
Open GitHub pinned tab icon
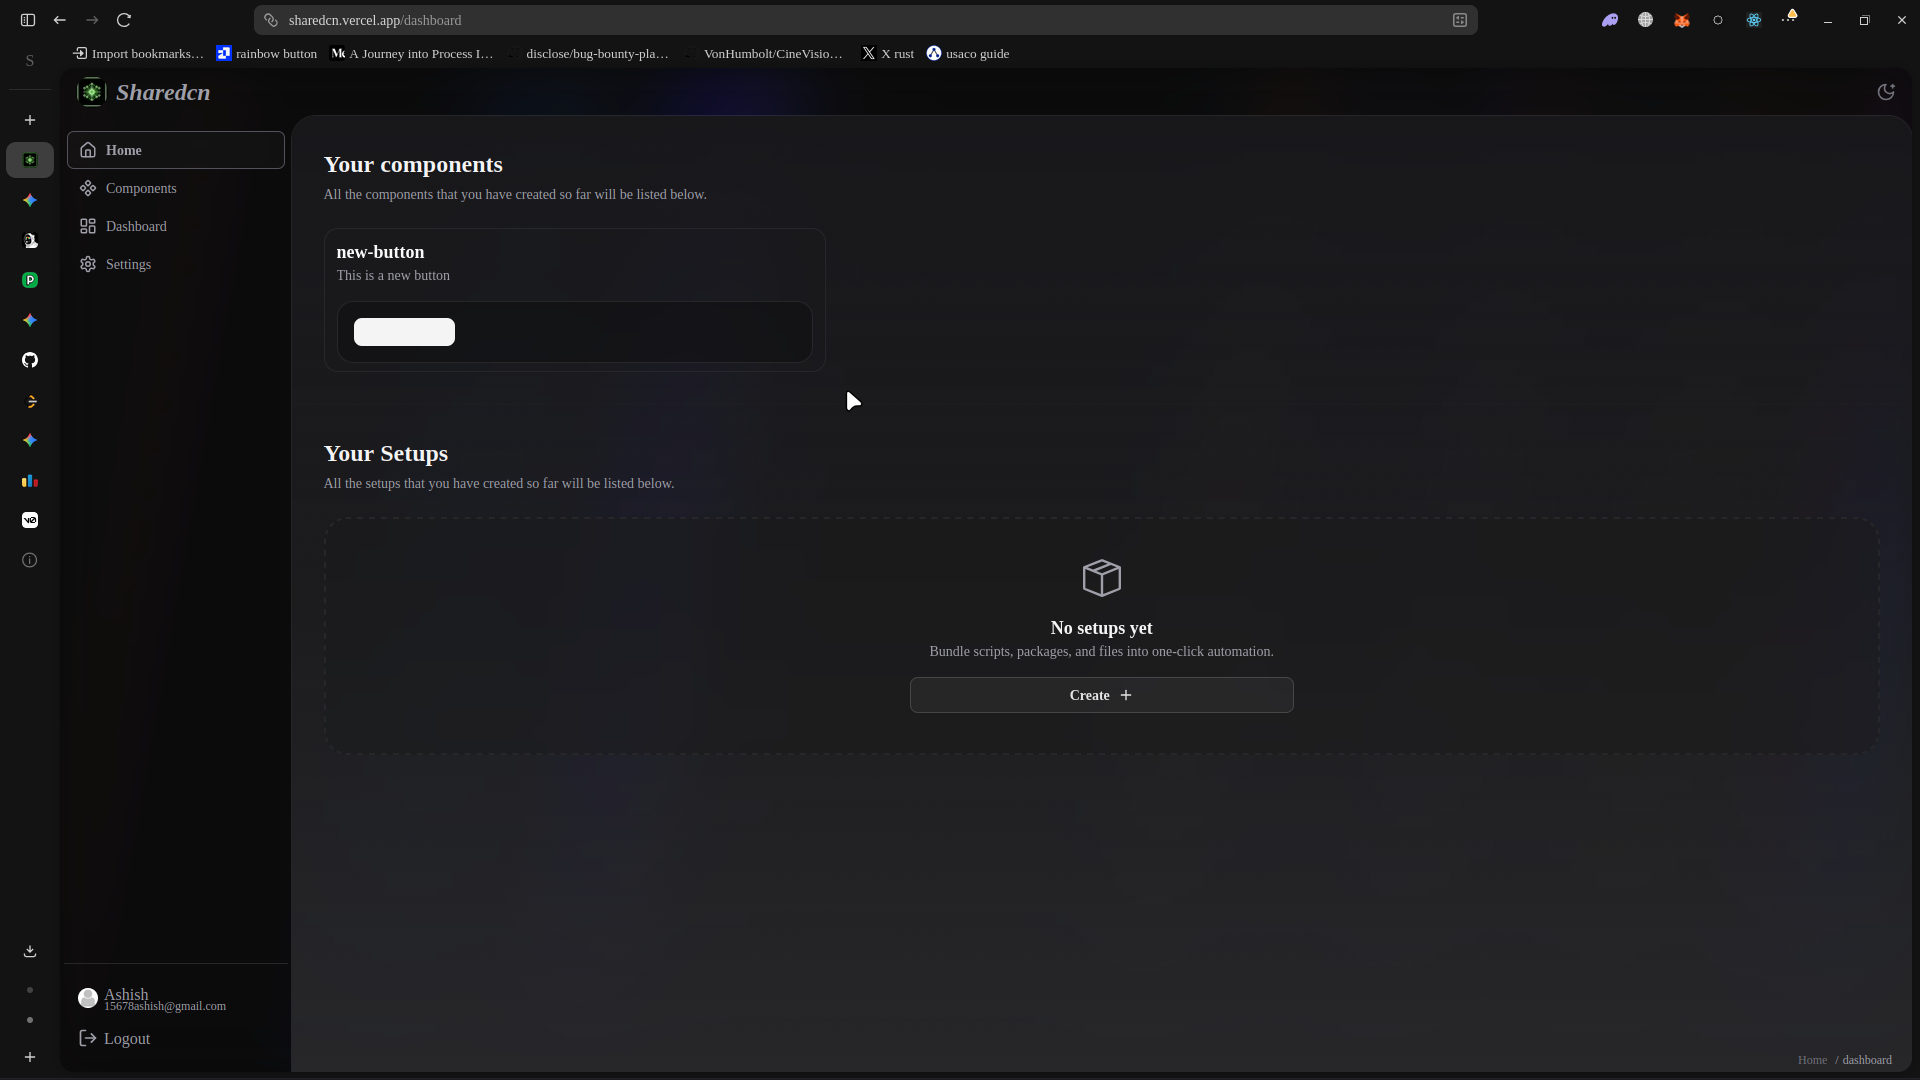click(30, 360)
